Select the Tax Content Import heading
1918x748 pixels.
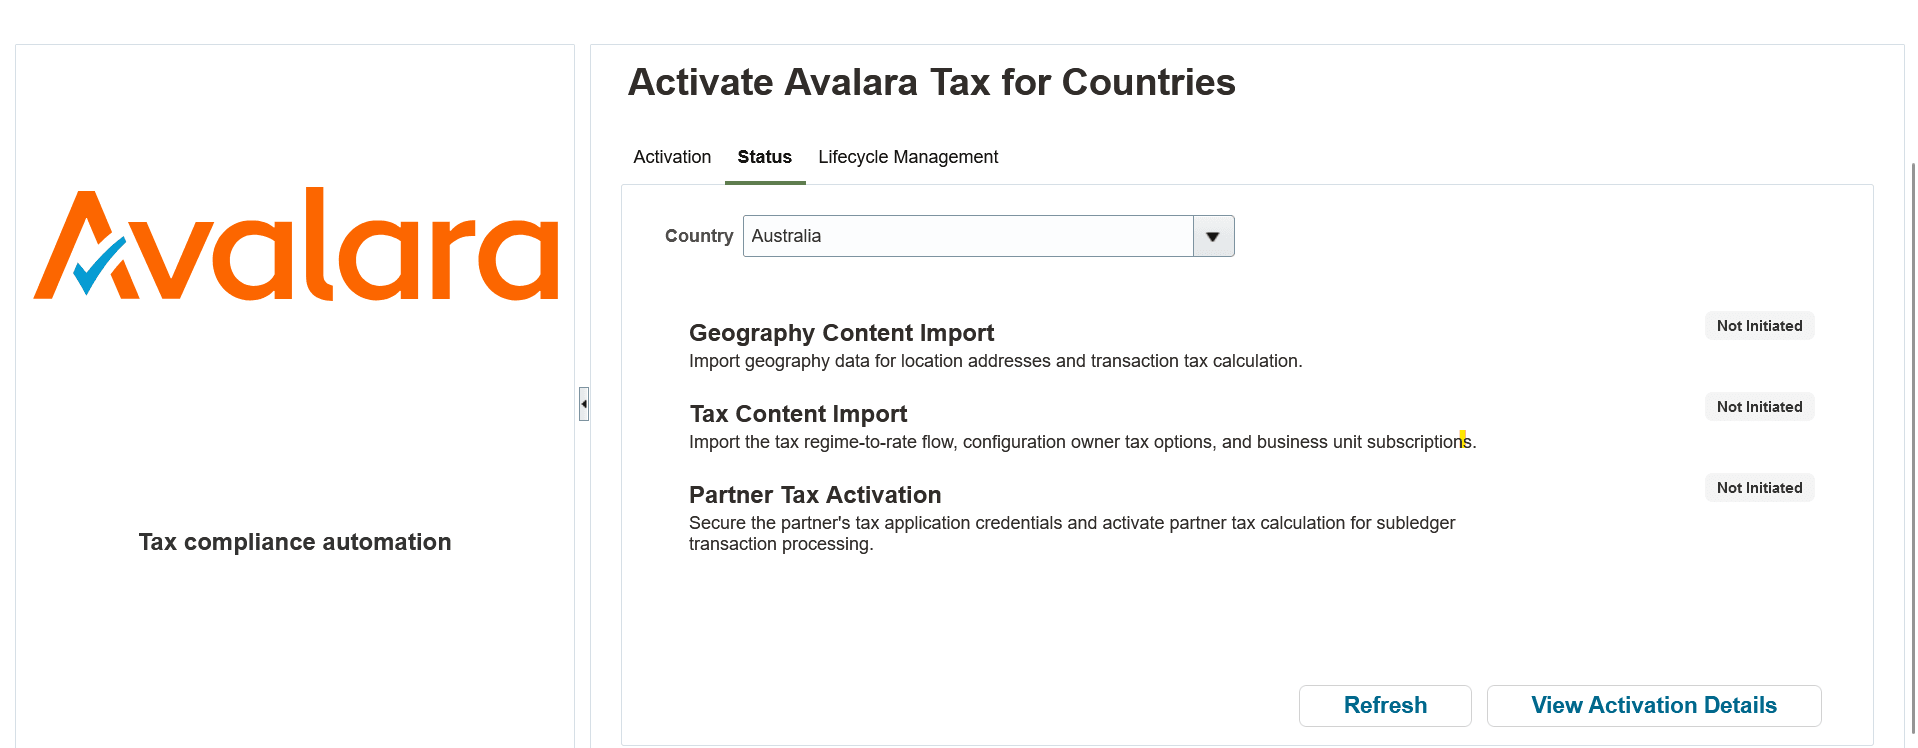tap(798, 413)
